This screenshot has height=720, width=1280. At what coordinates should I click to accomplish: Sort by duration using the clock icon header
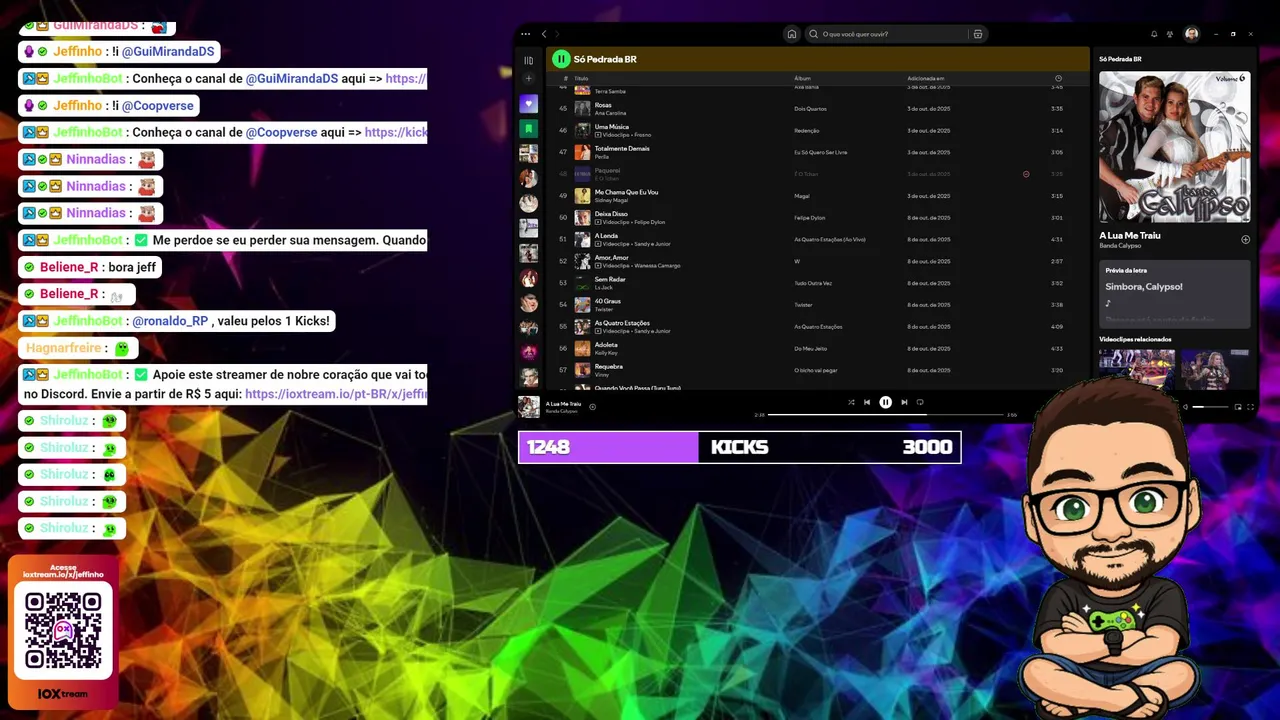pos(1058,78)
